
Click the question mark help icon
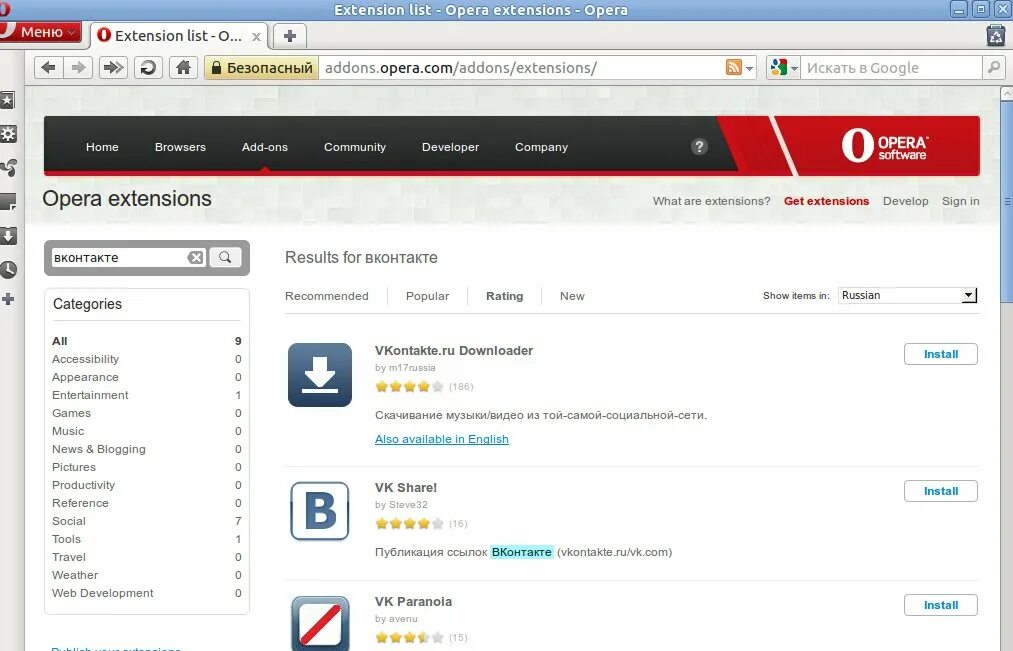tap(699, 147)
